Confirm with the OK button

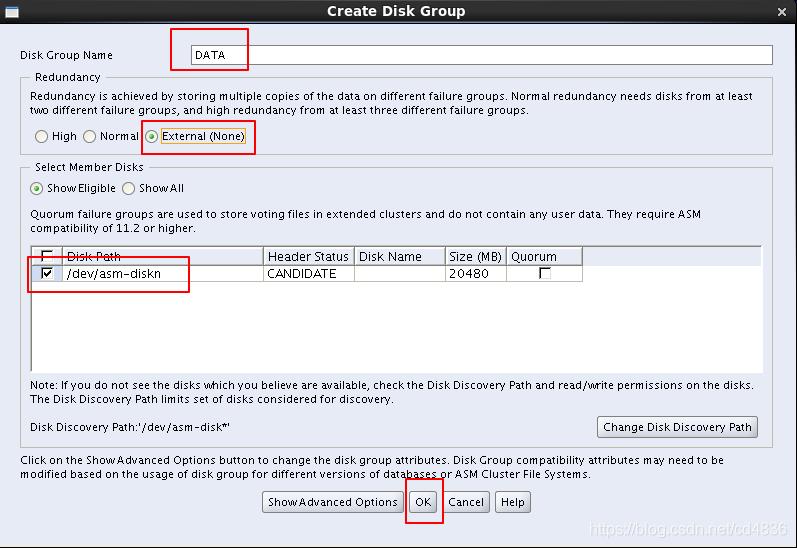[x=423, y=502]
